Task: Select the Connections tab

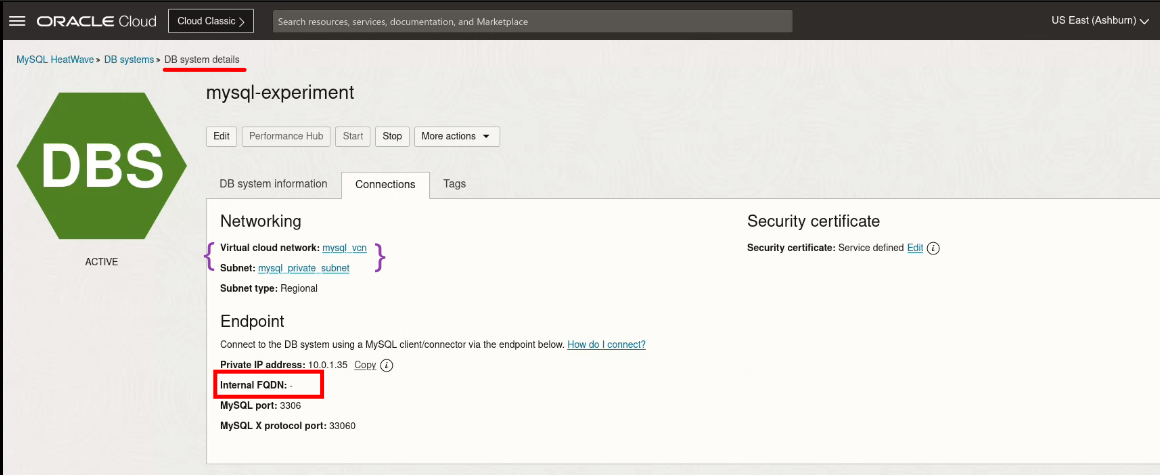Action: pos(385,185)
